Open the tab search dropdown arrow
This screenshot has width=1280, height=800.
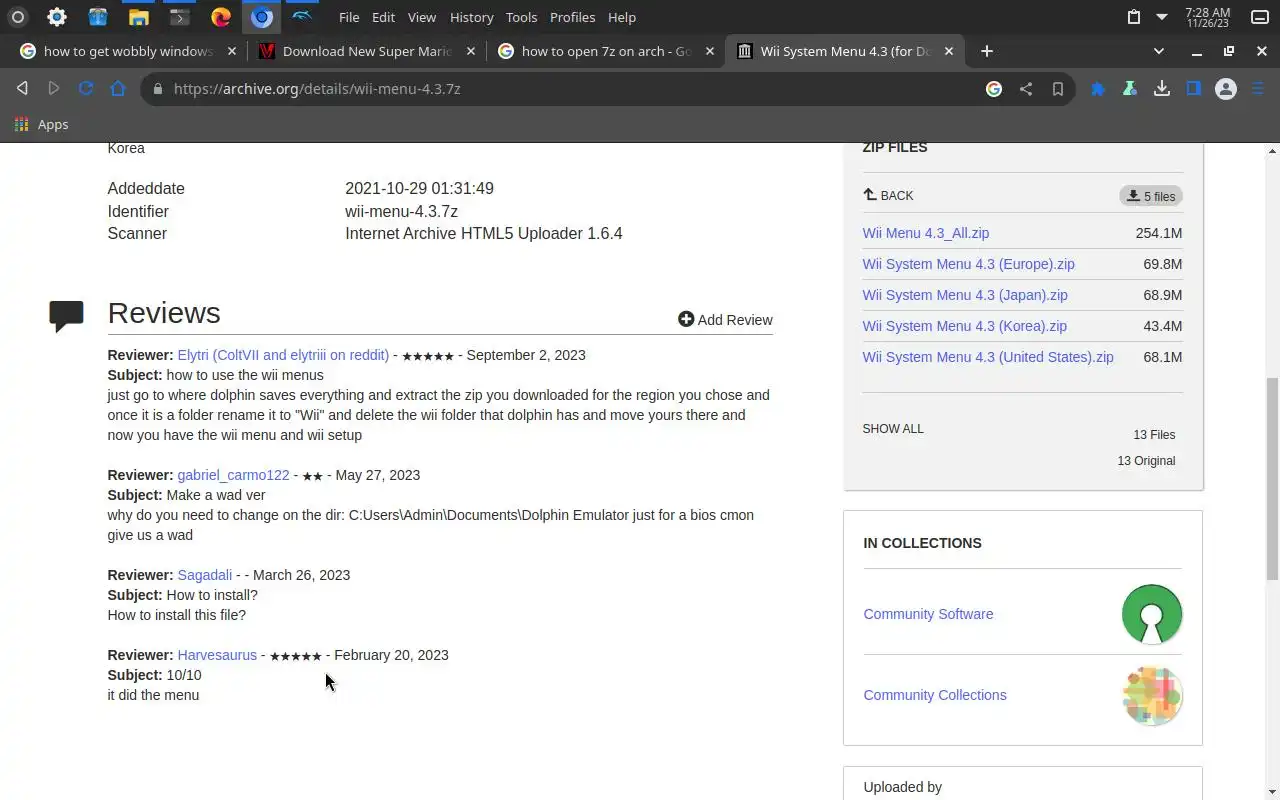click(1159, 51)
